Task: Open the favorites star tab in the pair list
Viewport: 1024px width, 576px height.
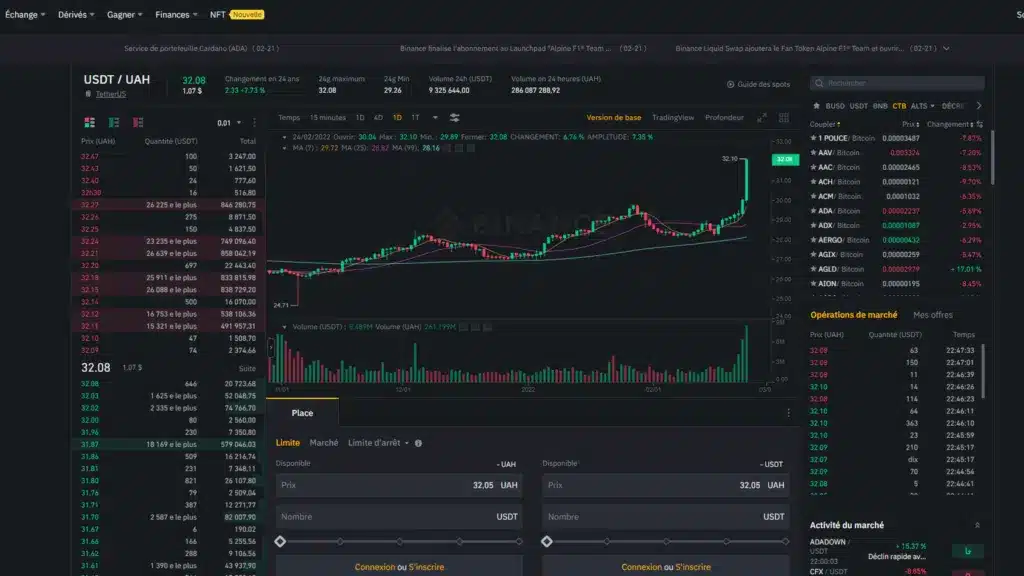Action: coord(816,106)
